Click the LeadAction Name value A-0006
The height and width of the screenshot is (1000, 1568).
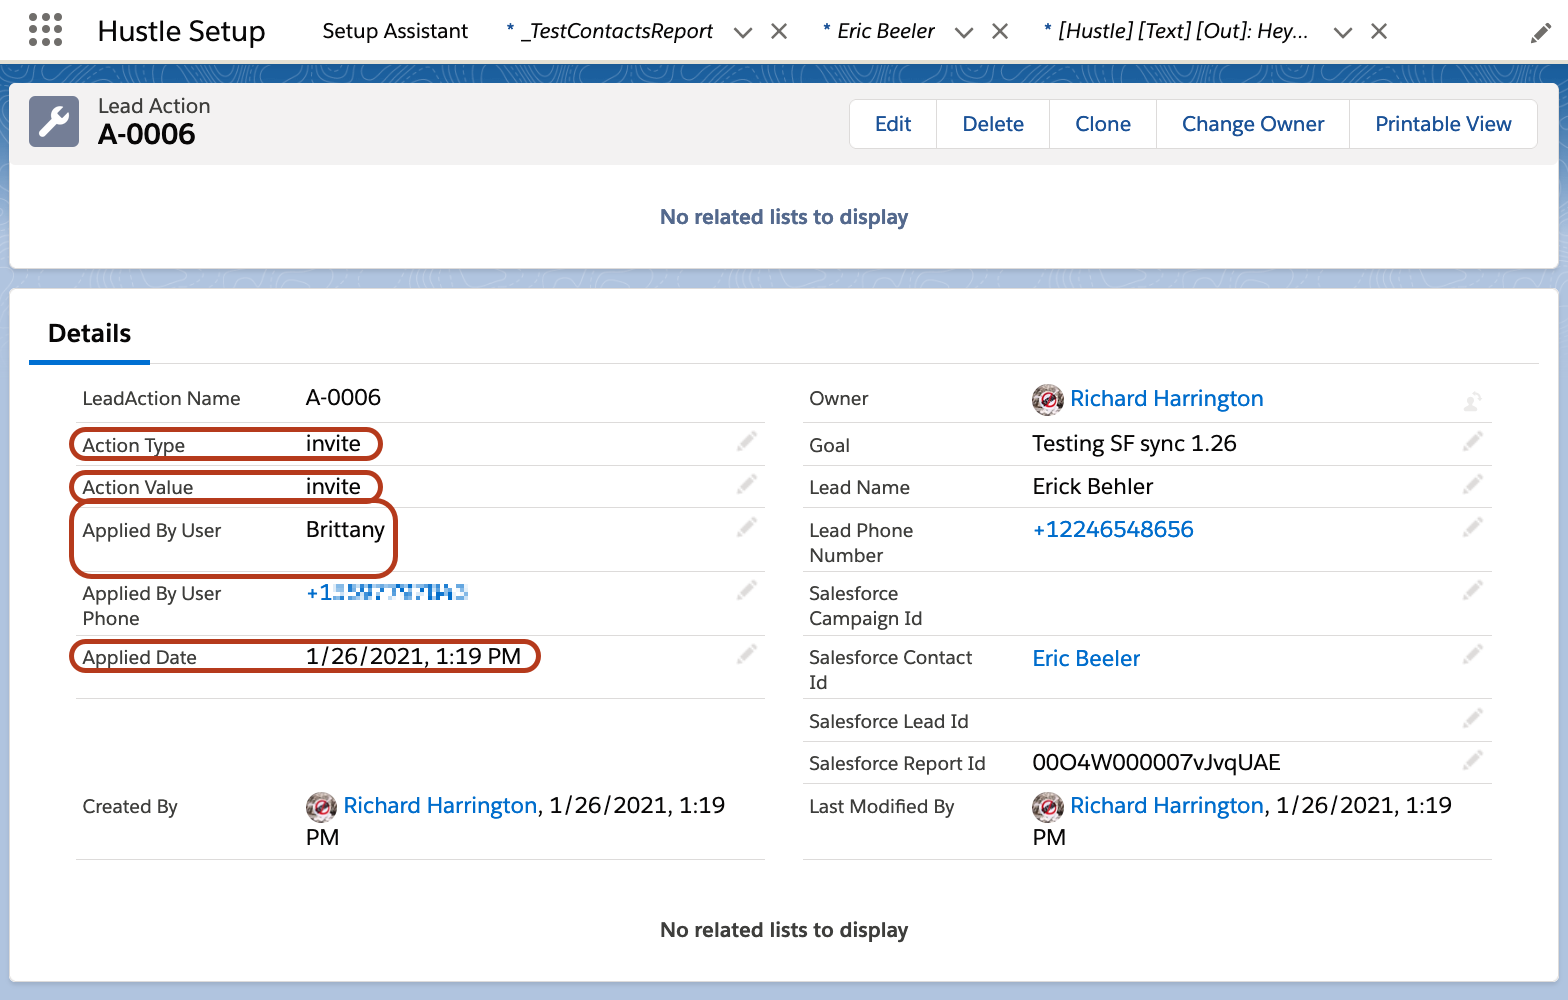[x=343, y=397]
